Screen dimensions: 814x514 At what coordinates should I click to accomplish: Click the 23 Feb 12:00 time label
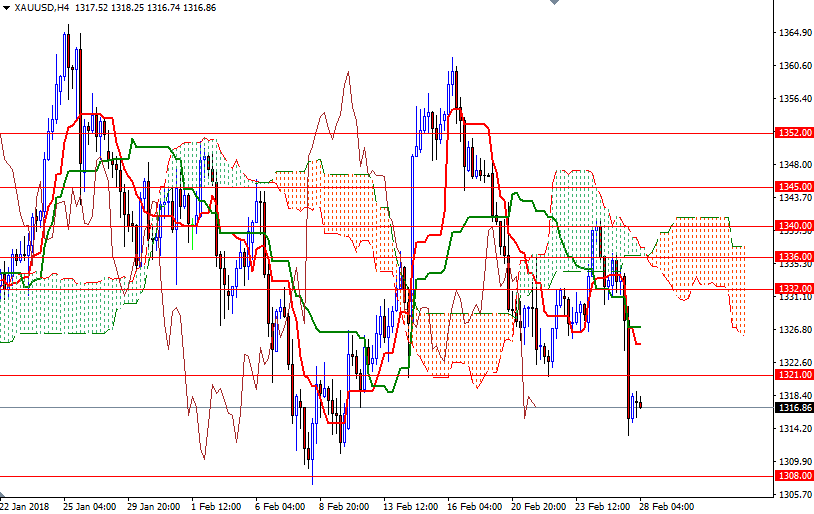coord(602,506)
